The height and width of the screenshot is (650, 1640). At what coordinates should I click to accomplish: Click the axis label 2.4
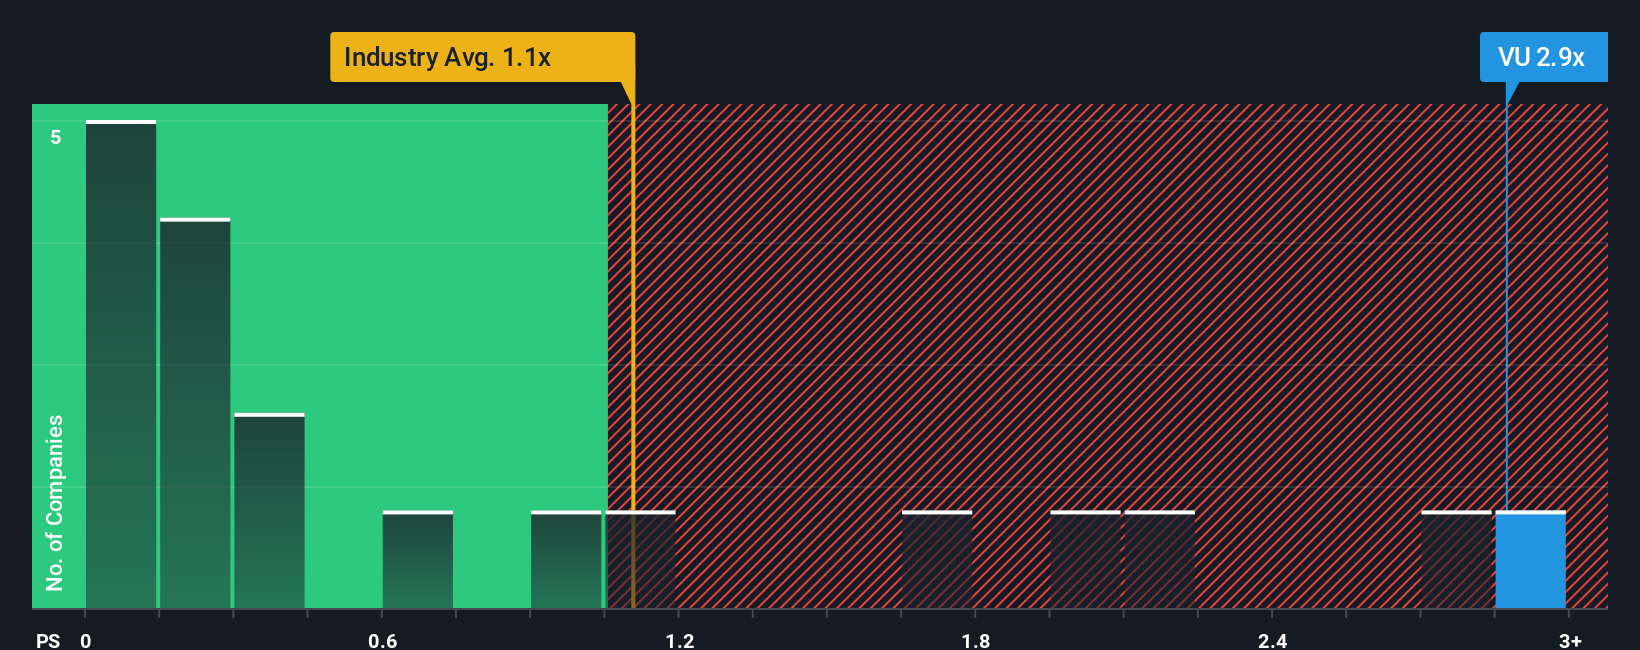click(x=1273, y=640)
